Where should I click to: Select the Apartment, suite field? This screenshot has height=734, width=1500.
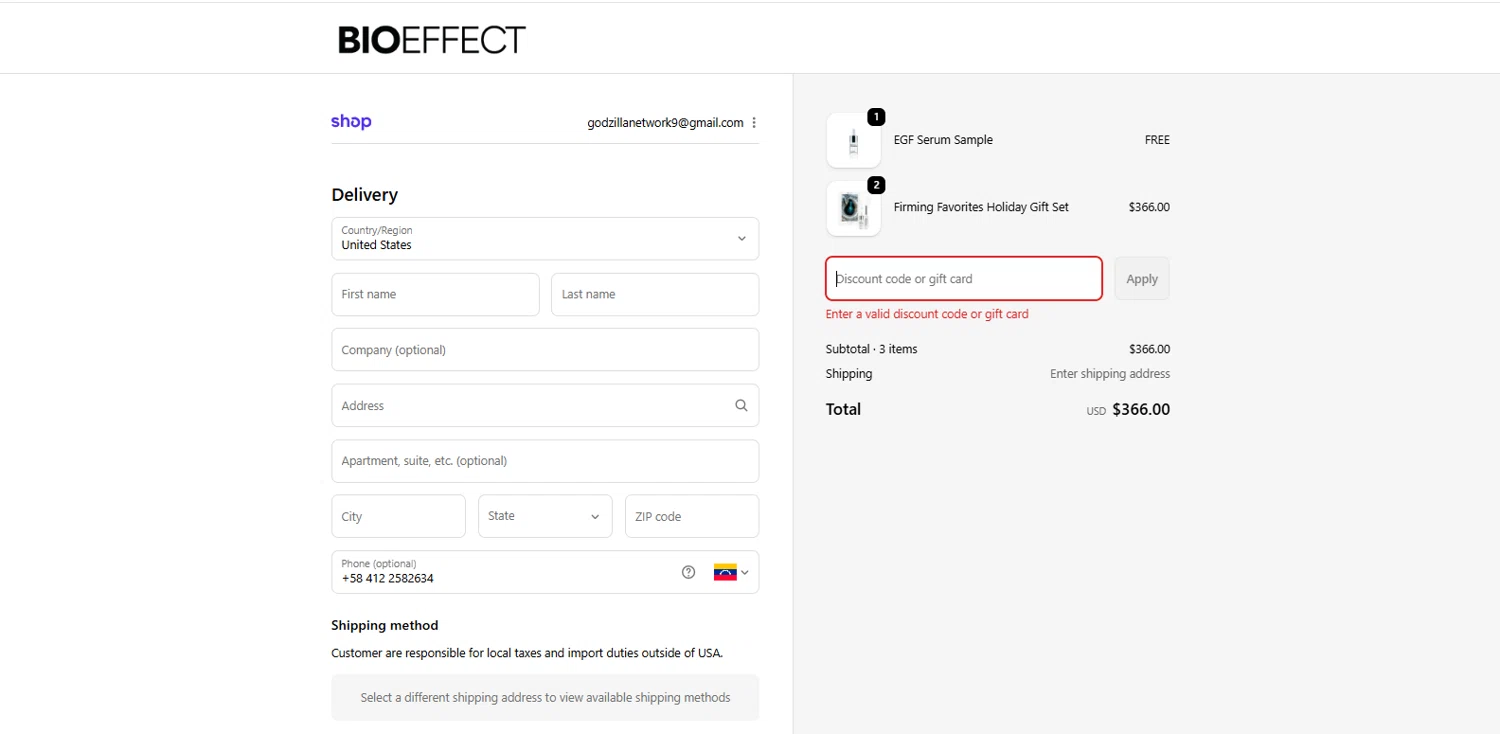pos(545,461)
